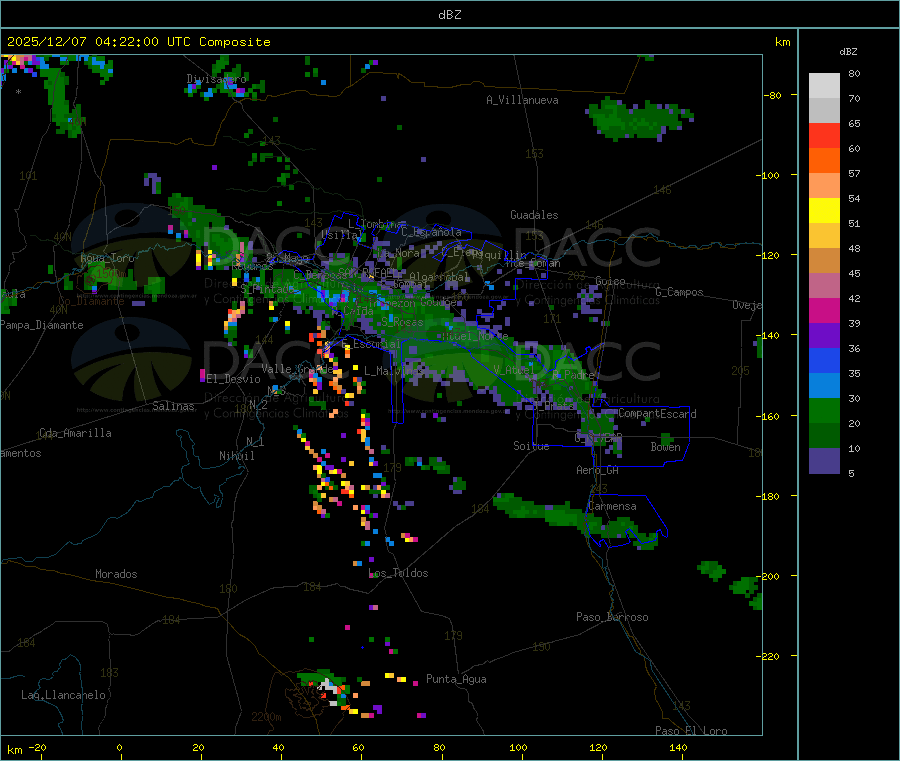The image size is (900, 761).
Task: Select the light blue 30–35 dBZ legend swatch
Action: coord(824,386)
